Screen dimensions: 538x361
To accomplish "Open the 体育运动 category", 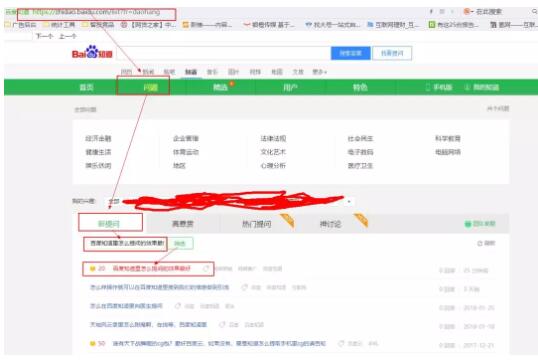I will coord(186,152).
